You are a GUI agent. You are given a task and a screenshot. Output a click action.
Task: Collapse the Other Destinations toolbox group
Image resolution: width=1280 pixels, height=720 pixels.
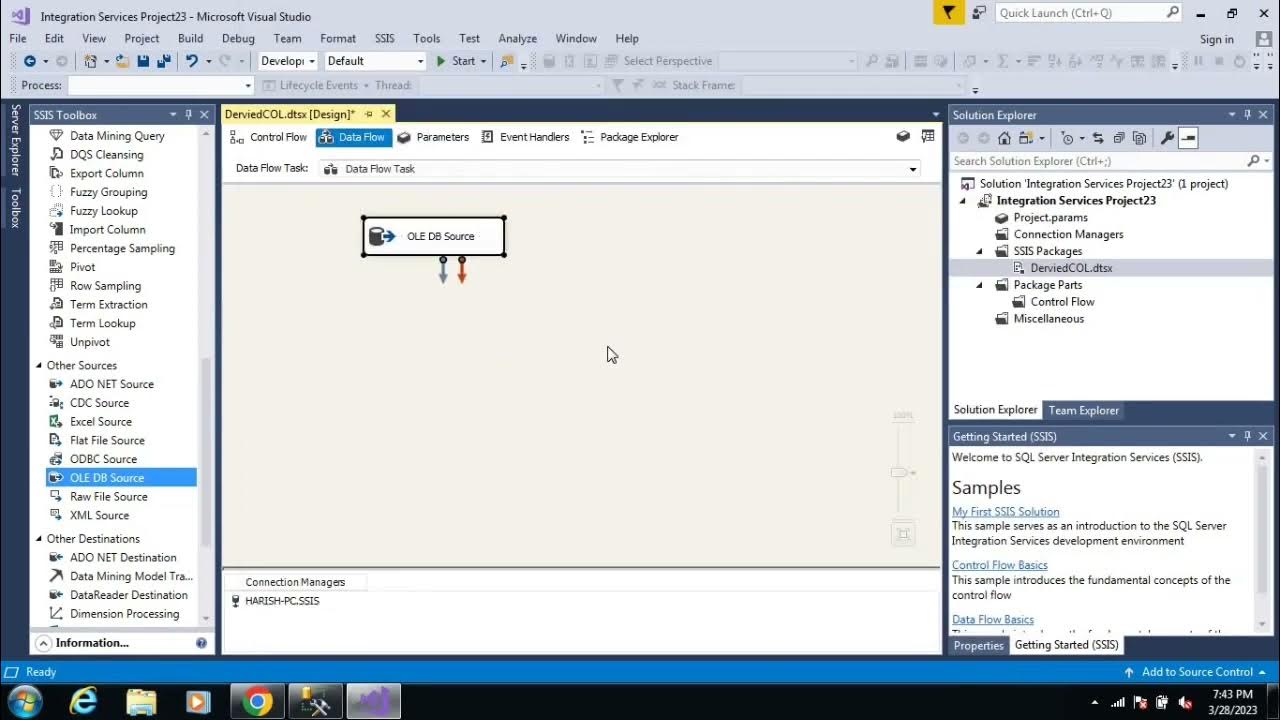tap(39, 539)
